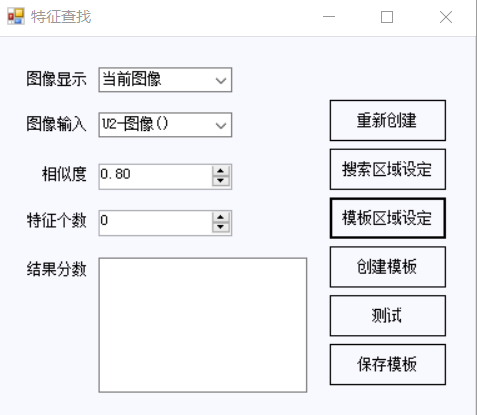
Task: Minimize the 特征查找 window
Action: [x=329, y=17]
